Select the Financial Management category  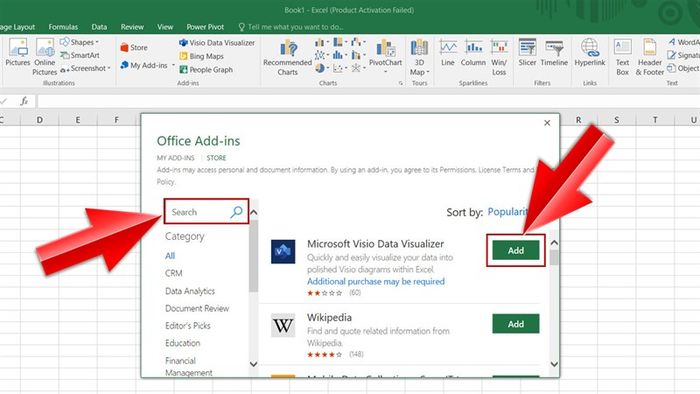tap(188, 366)
